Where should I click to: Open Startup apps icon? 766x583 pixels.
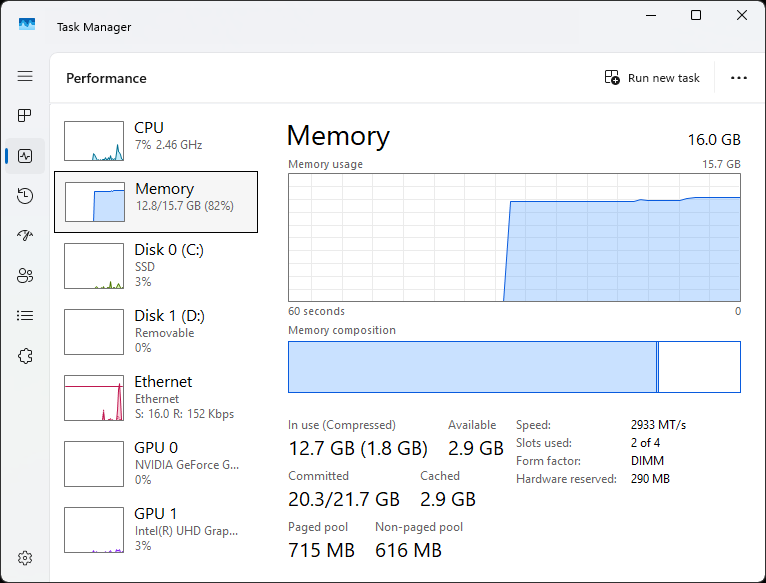click(25, 236)
